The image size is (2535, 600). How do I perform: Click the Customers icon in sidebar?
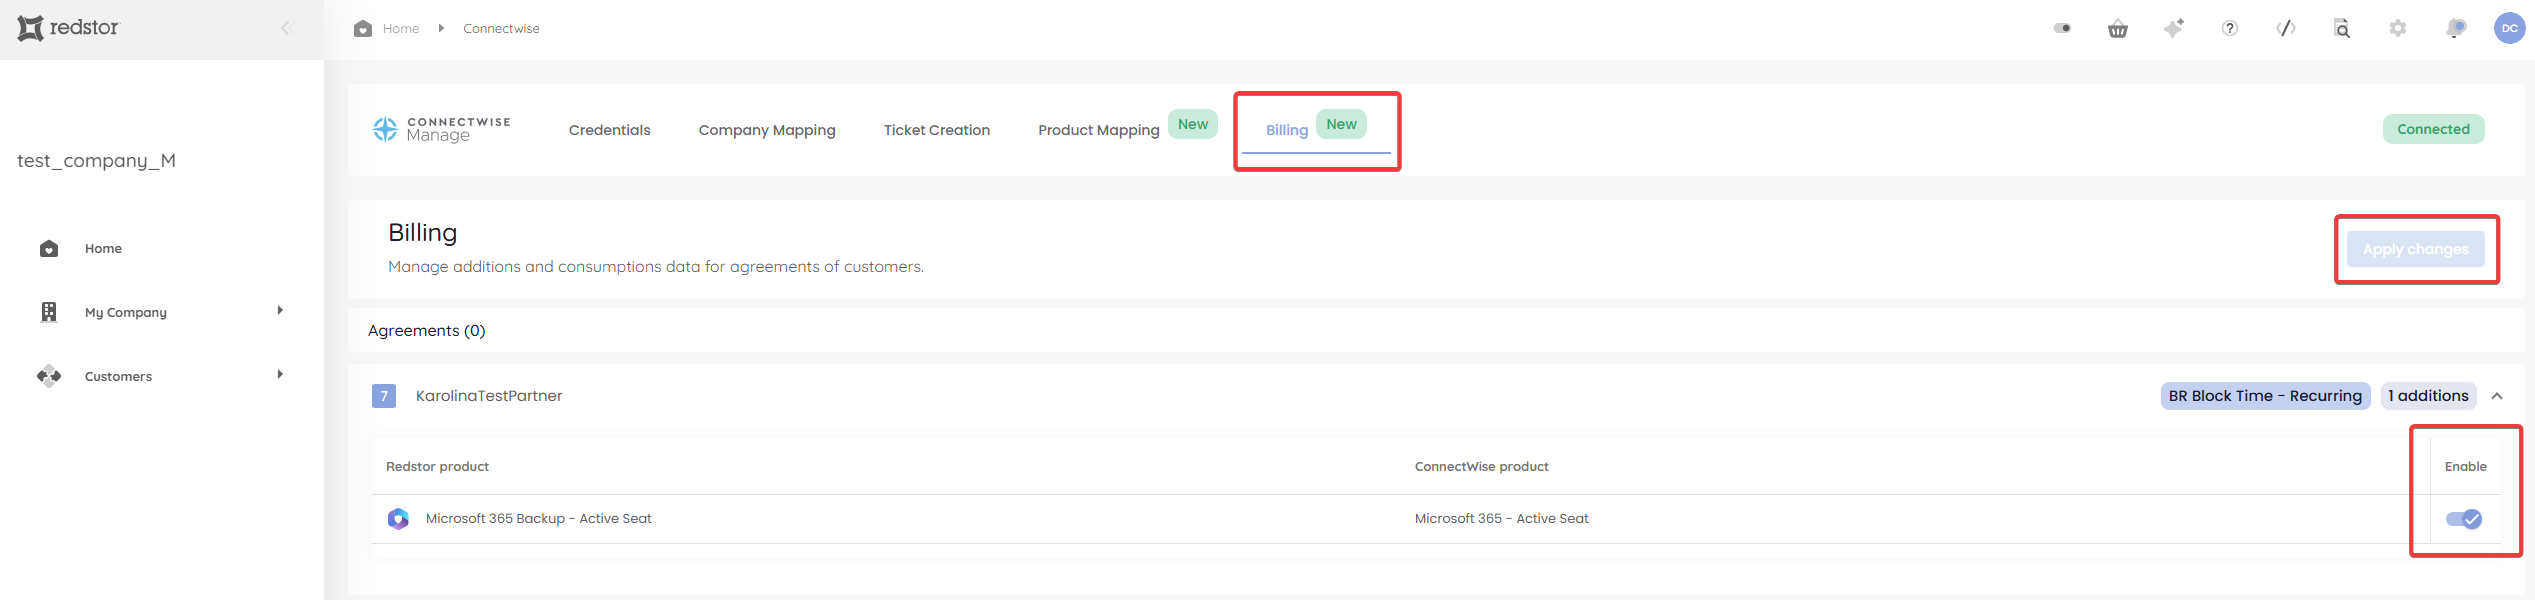49,376
